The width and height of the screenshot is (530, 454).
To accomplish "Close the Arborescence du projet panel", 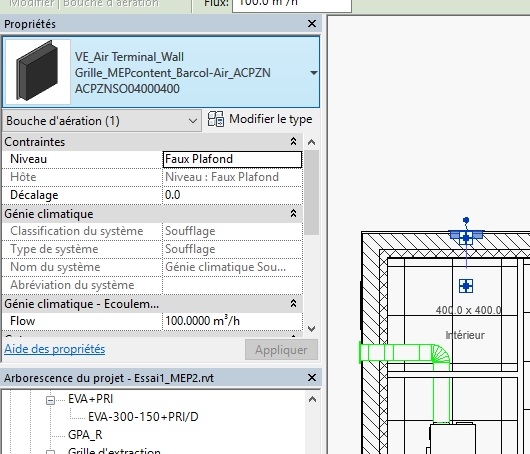I will coord(312,378).
